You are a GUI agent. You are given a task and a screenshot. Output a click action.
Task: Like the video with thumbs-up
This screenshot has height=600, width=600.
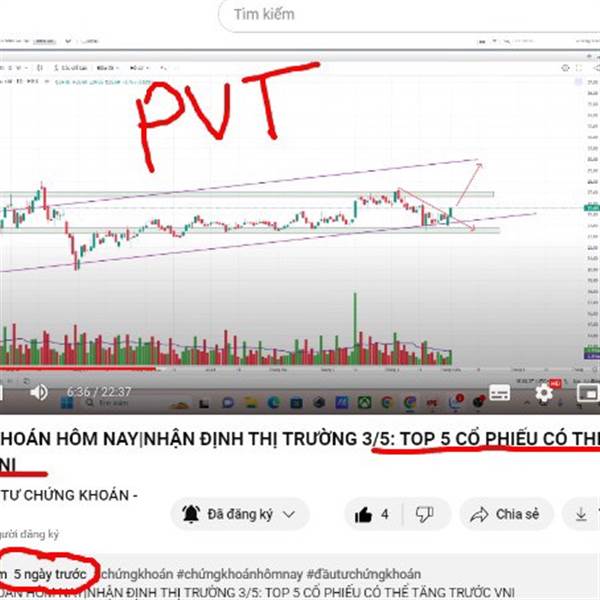[x=363, y=514]
